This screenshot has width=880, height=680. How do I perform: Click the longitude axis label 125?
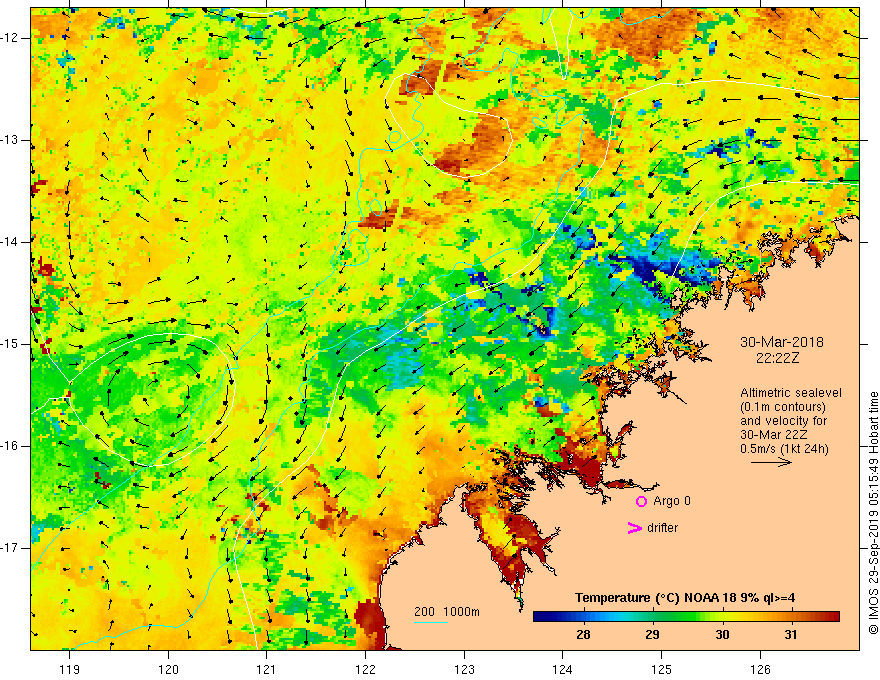(x=662, y=669)
